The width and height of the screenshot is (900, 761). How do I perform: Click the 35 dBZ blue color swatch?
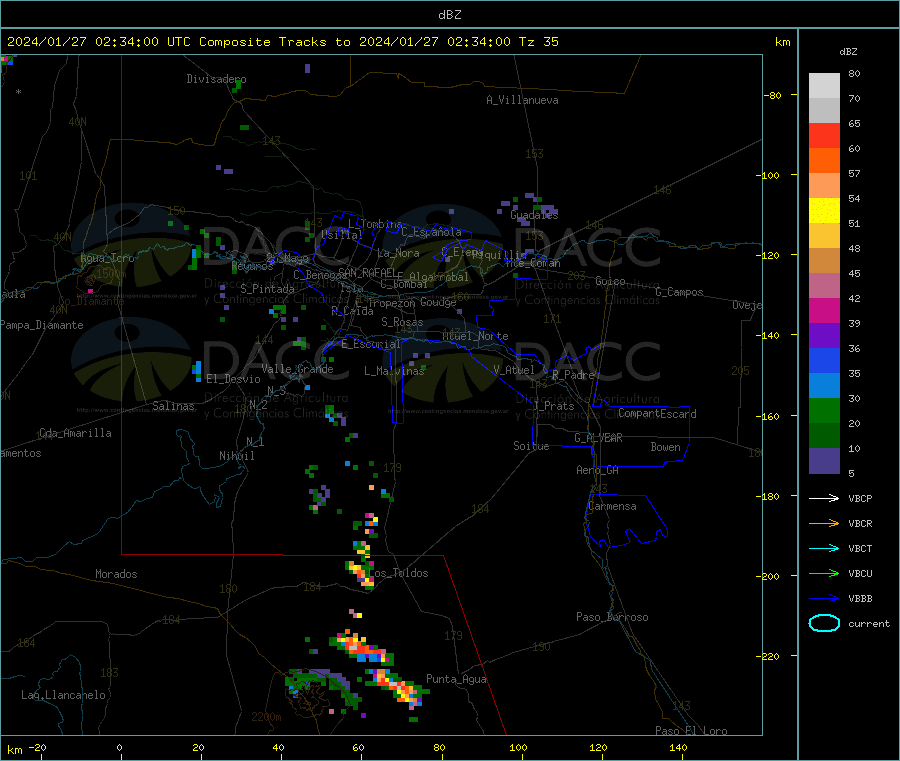click(824, 360)
